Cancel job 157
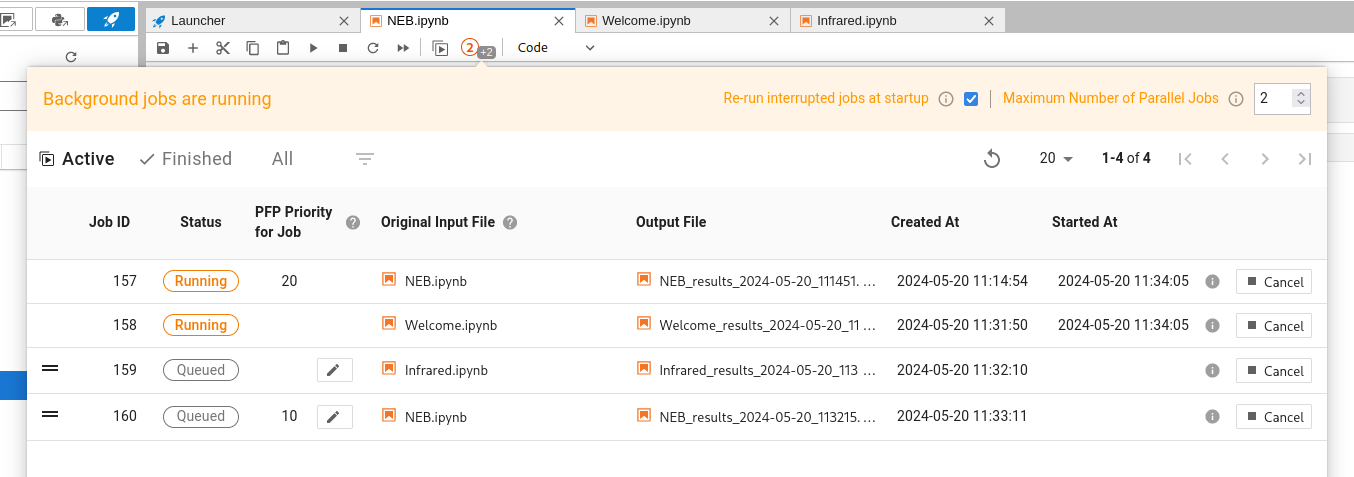The image size is (1354, 477). coord(1274,282)
